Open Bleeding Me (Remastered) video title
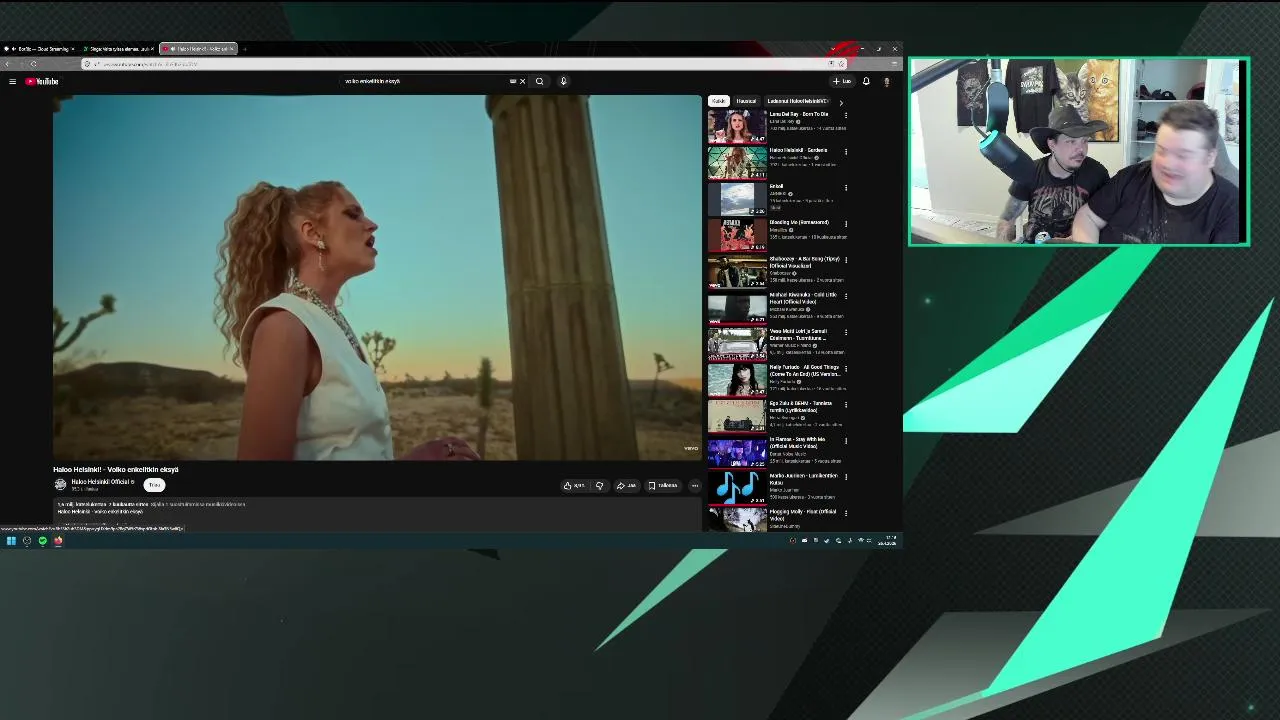1280x720 pixels. pyautogui.click(x=799, y=223)
